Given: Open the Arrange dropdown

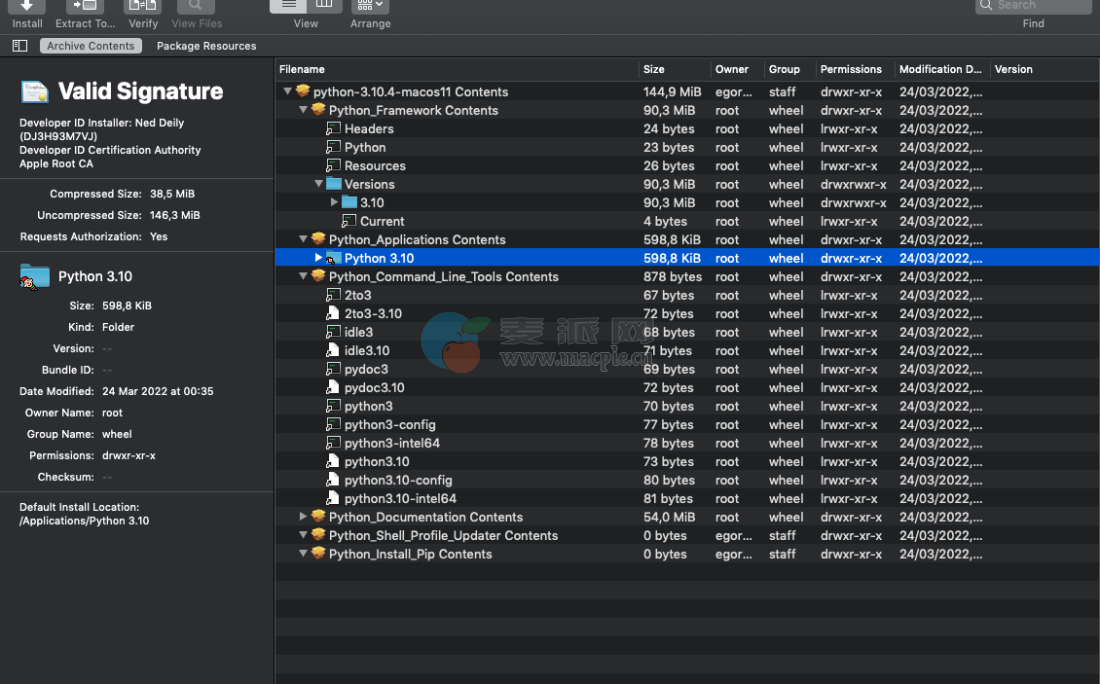Looking at the screenshot, I should [370, 6].
